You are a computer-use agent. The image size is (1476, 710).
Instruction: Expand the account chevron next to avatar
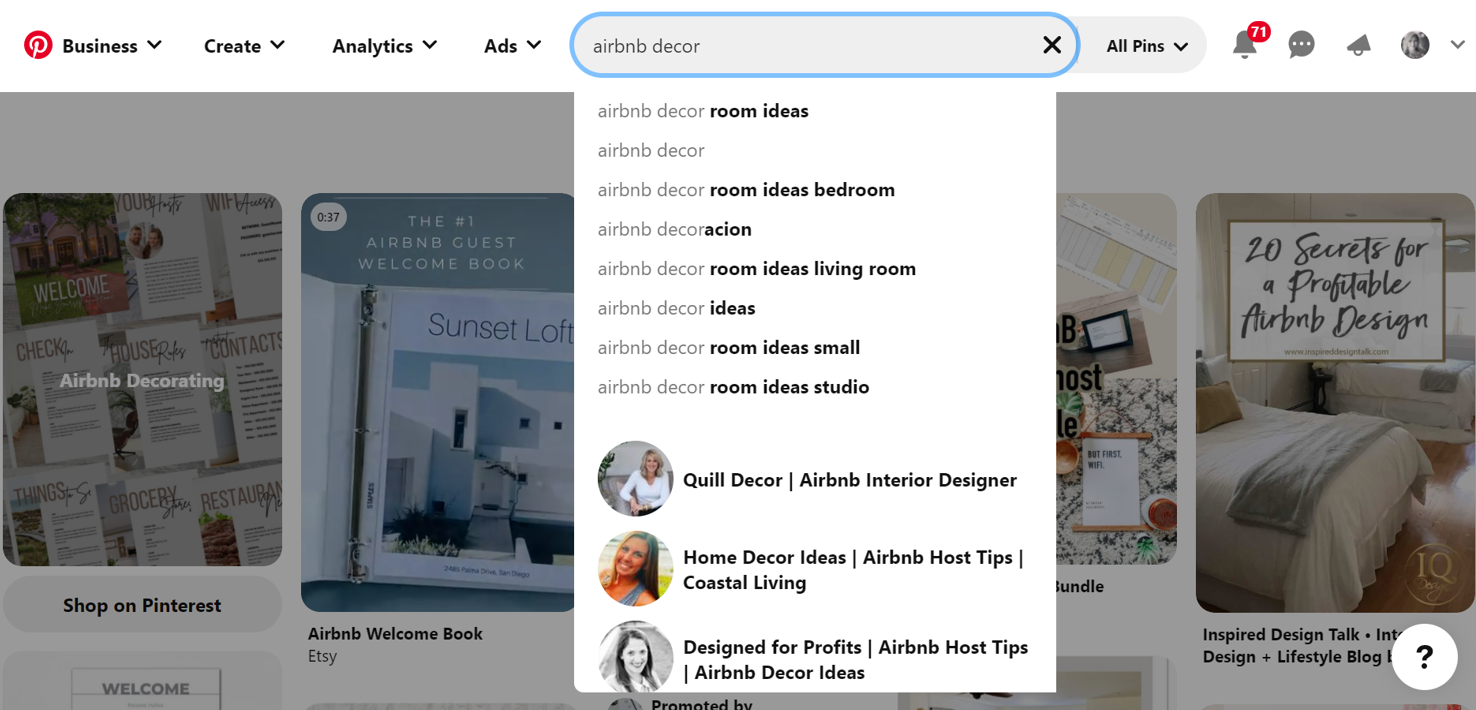[x=1457, y=45]
